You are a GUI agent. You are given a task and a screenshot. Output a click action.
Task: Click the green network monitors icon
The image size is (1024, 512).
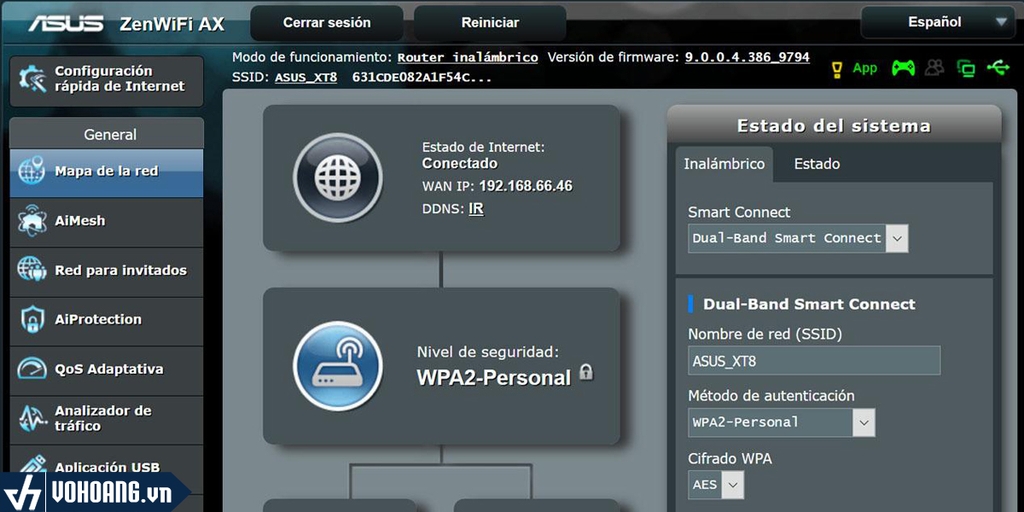pyautogui.click(x=966, y=68)
